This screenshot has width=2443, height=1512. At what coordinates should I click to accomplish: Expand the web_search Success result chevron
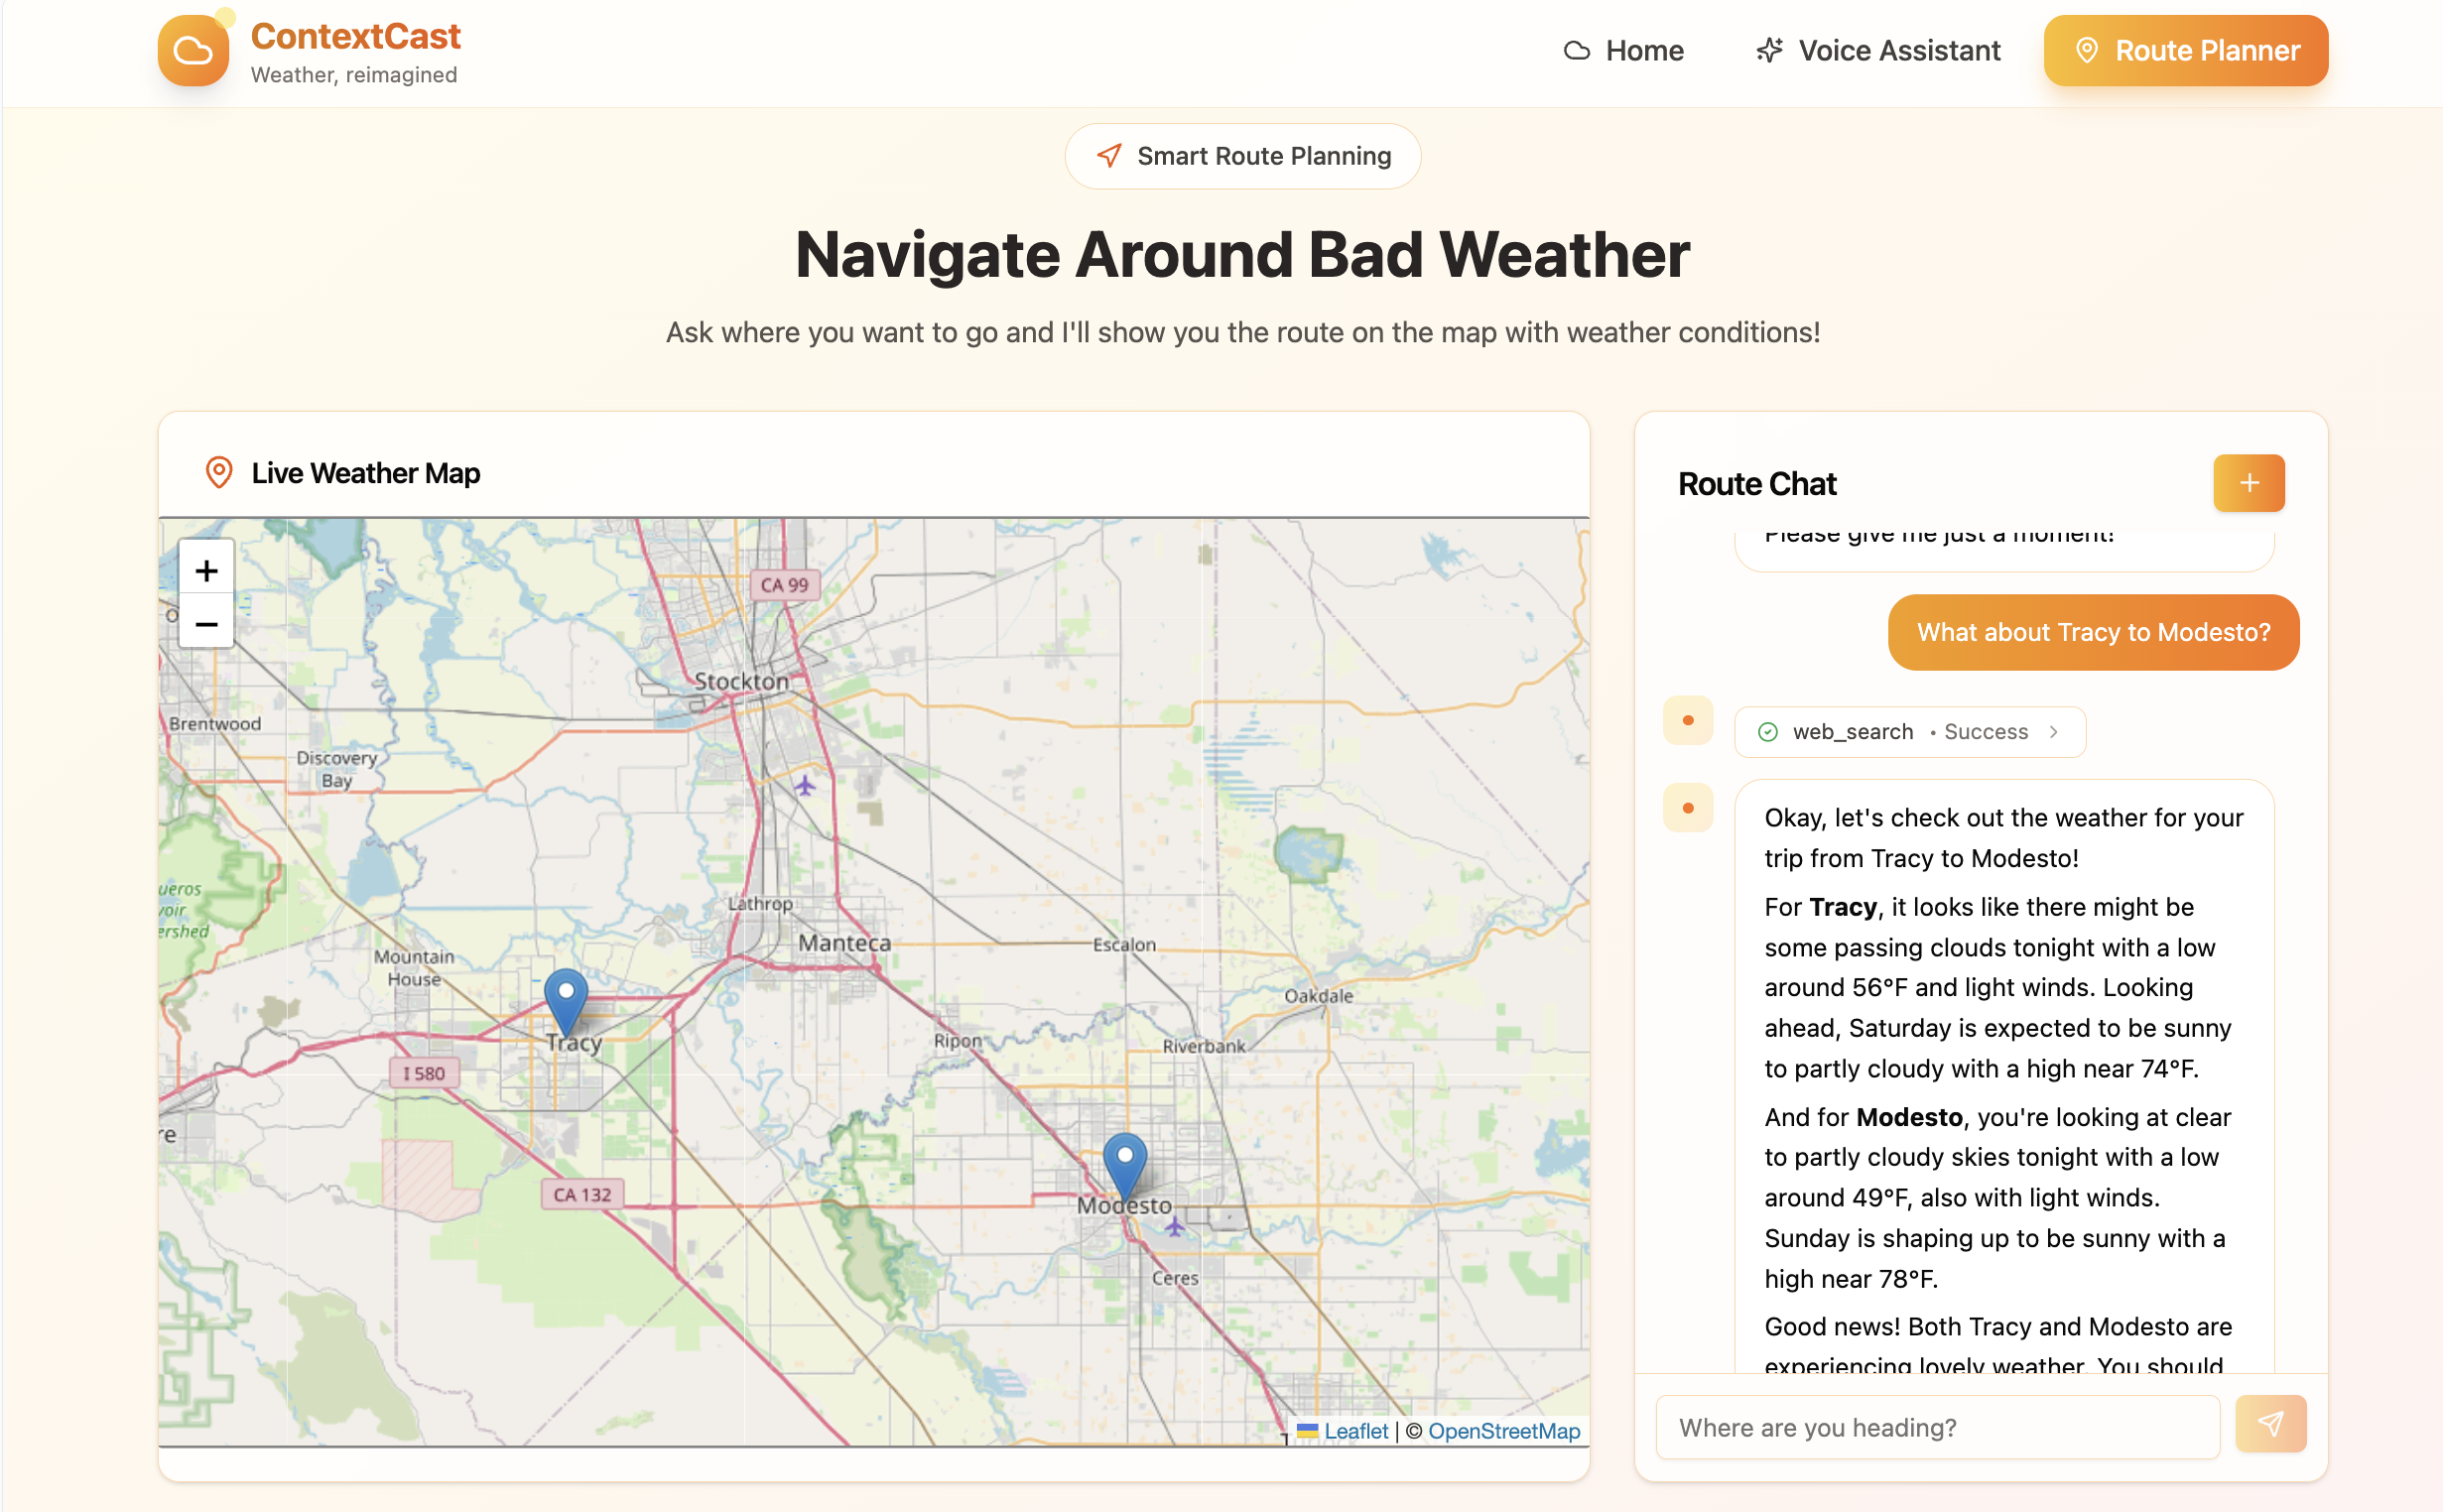tap(2053, 732)
